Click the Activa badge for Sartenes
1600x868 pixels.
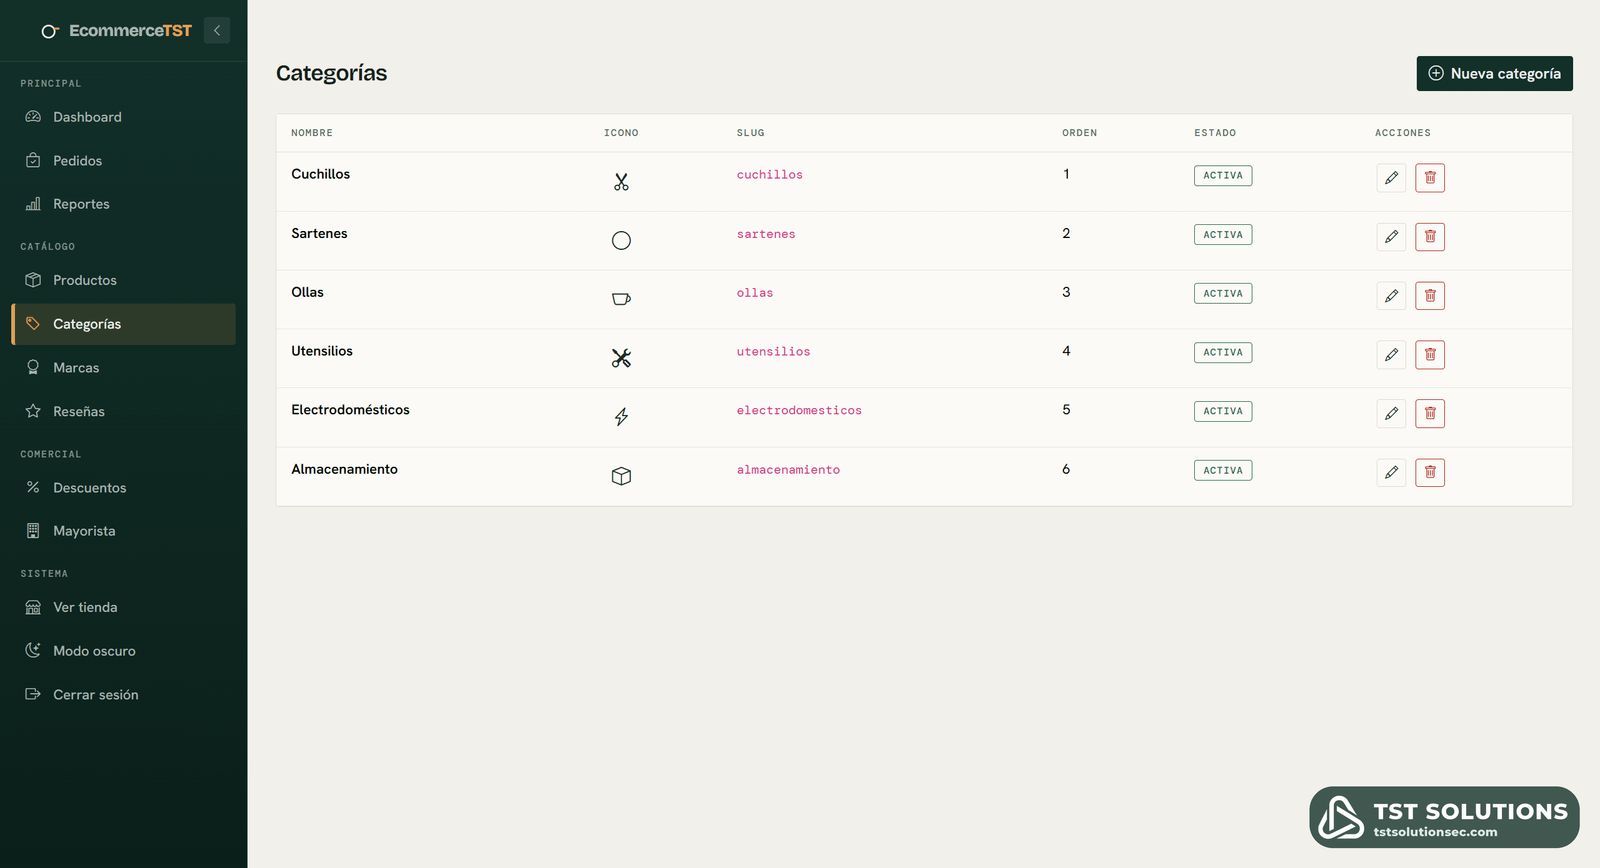point(1223,235)
